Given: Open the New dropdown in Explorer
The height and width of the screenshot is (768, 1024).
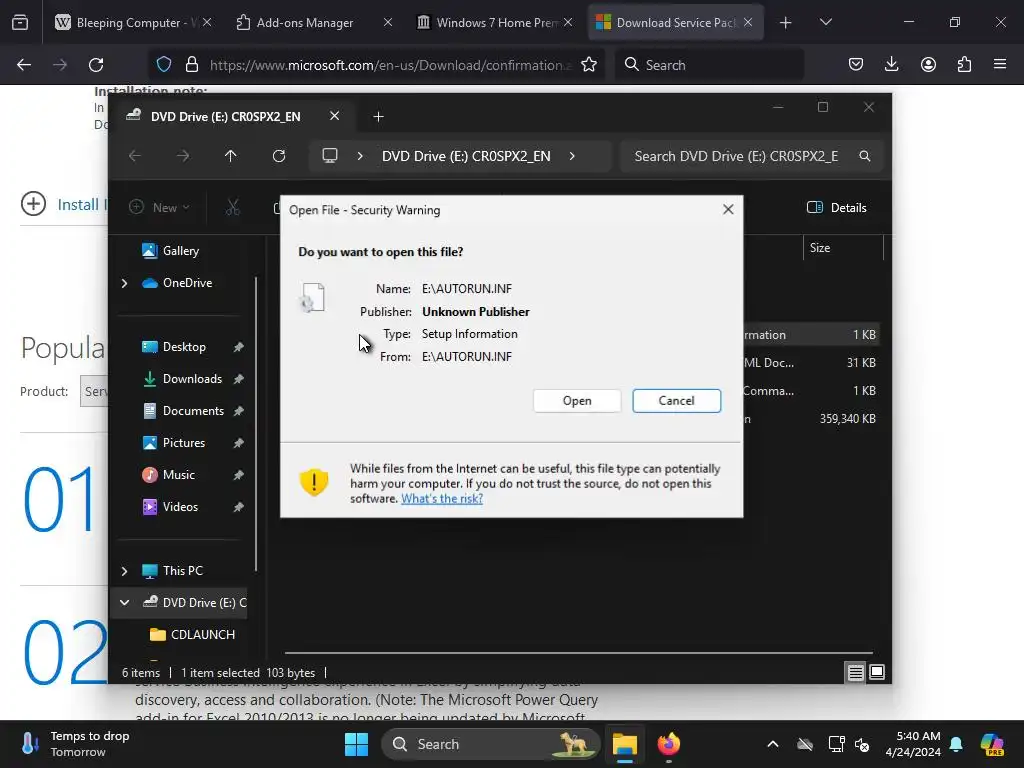Looking at the screenshot, I should pyautogui.click(x=159, y=208).
